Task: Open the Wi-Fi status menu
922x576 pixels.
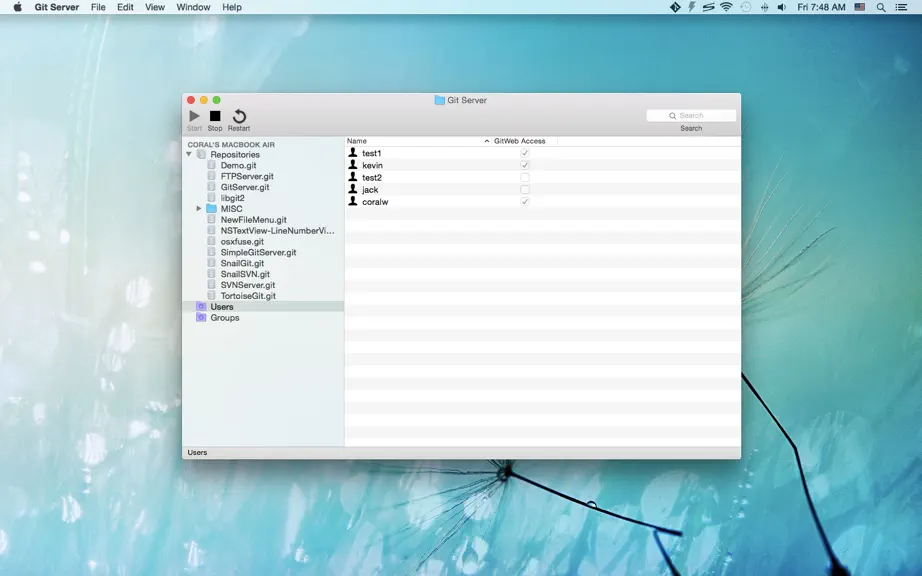Action: (726, 7)
